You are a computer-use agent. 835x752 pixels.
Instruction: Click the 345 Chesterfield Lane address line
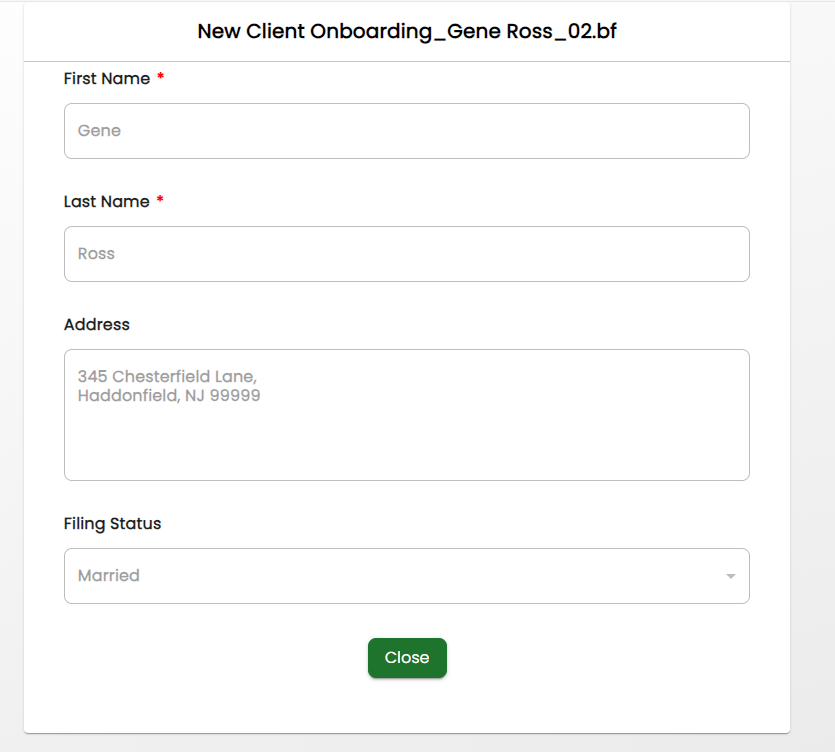click(x=168, y=377)
